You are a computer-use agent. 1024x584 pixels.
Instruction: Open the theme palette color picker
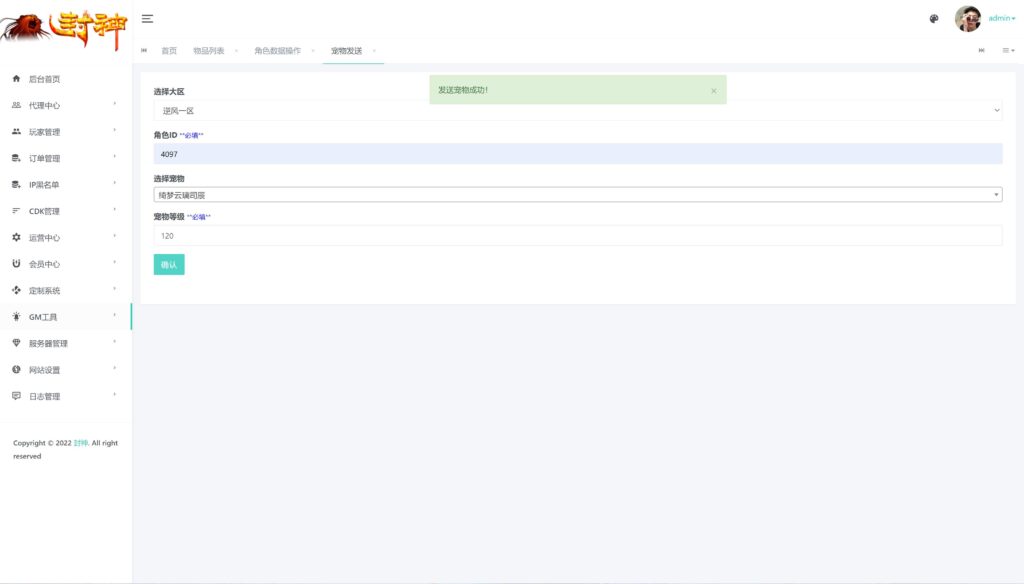click(x=934, y=19)
